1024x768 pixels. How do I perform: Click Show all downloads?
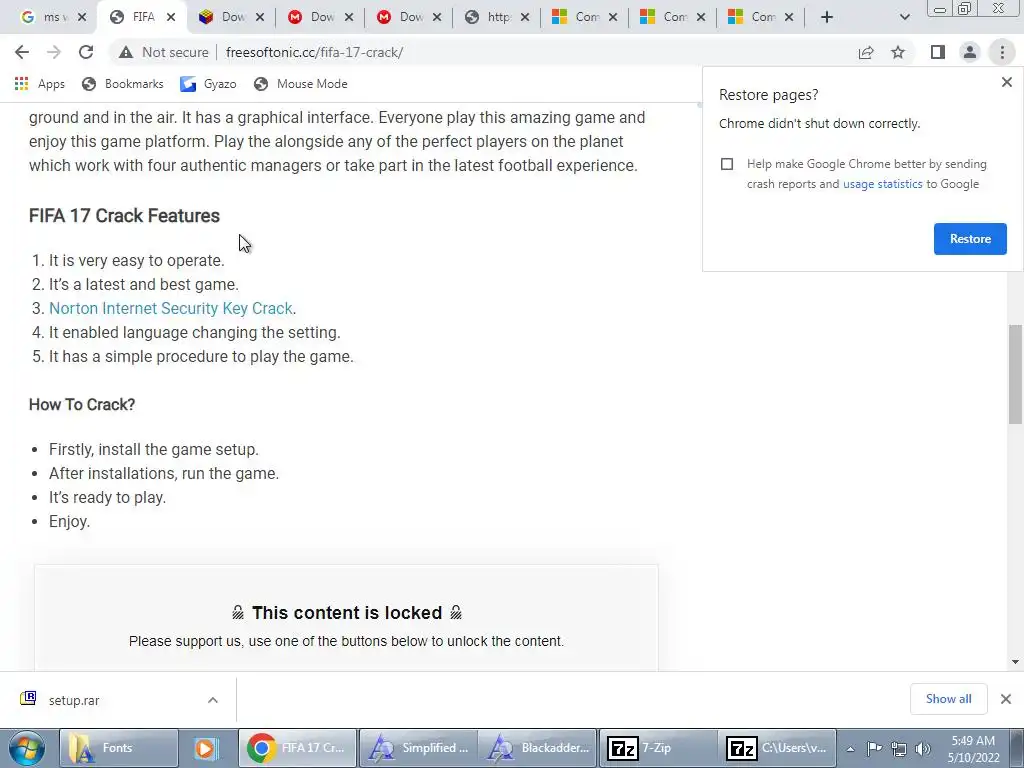point(948,699)
